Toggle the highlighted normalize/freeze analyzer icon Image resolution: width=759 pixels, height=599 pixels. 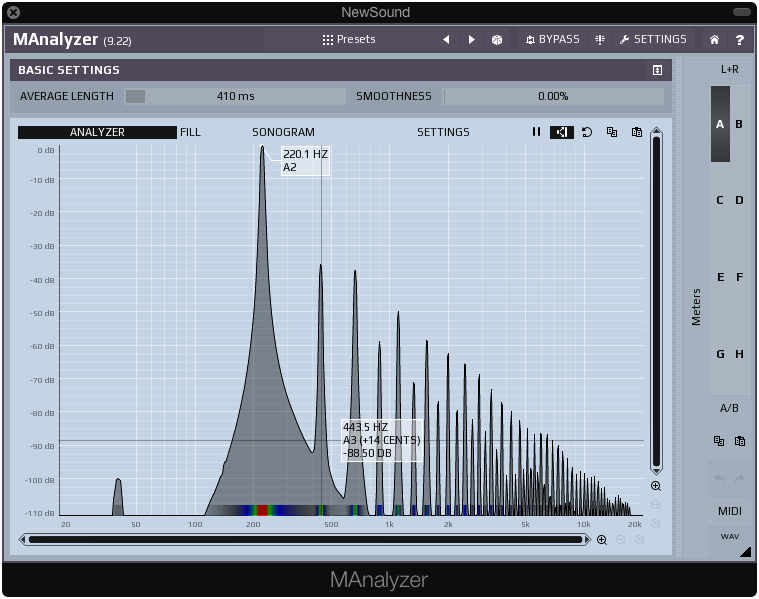click(562, 132)
